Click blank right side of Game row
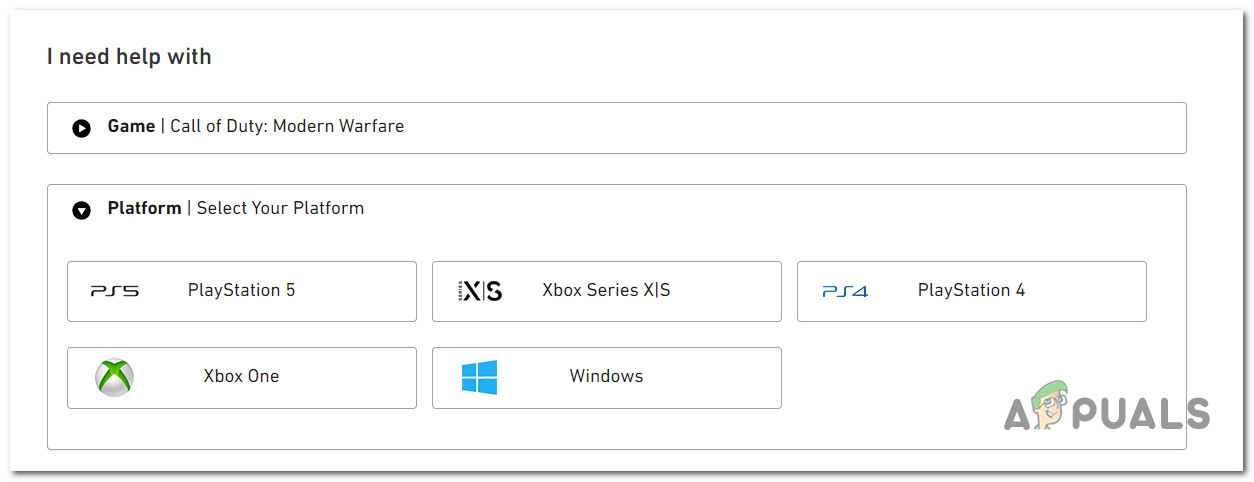This screenshot has height=482, width=1254. pos(900,127)
